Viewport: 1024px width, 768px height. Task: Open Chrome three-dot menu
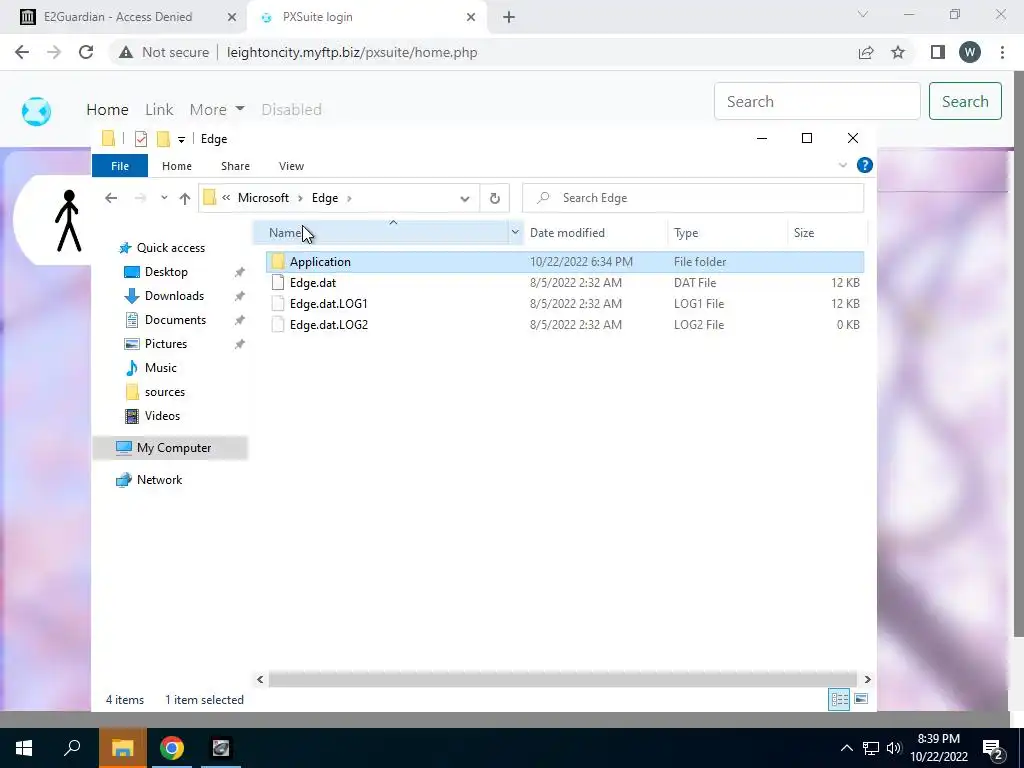tap(1002, 52)
